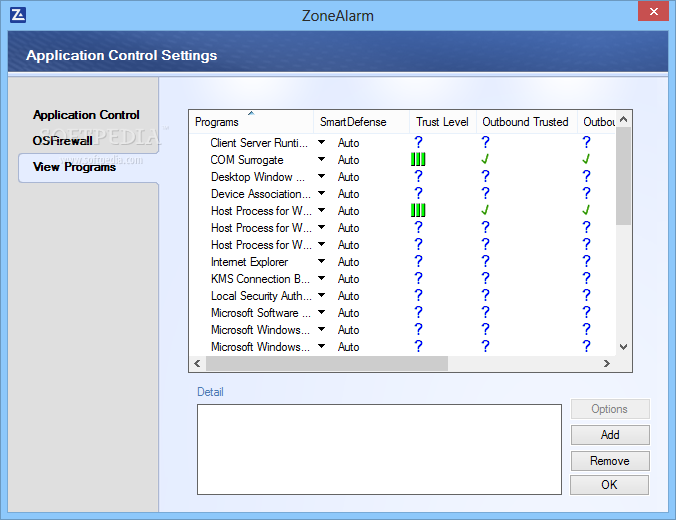Click Local Security Auth Outbound Trusted question mark
676x520 pixels.
pyautogui.click(x=485, y=295)
